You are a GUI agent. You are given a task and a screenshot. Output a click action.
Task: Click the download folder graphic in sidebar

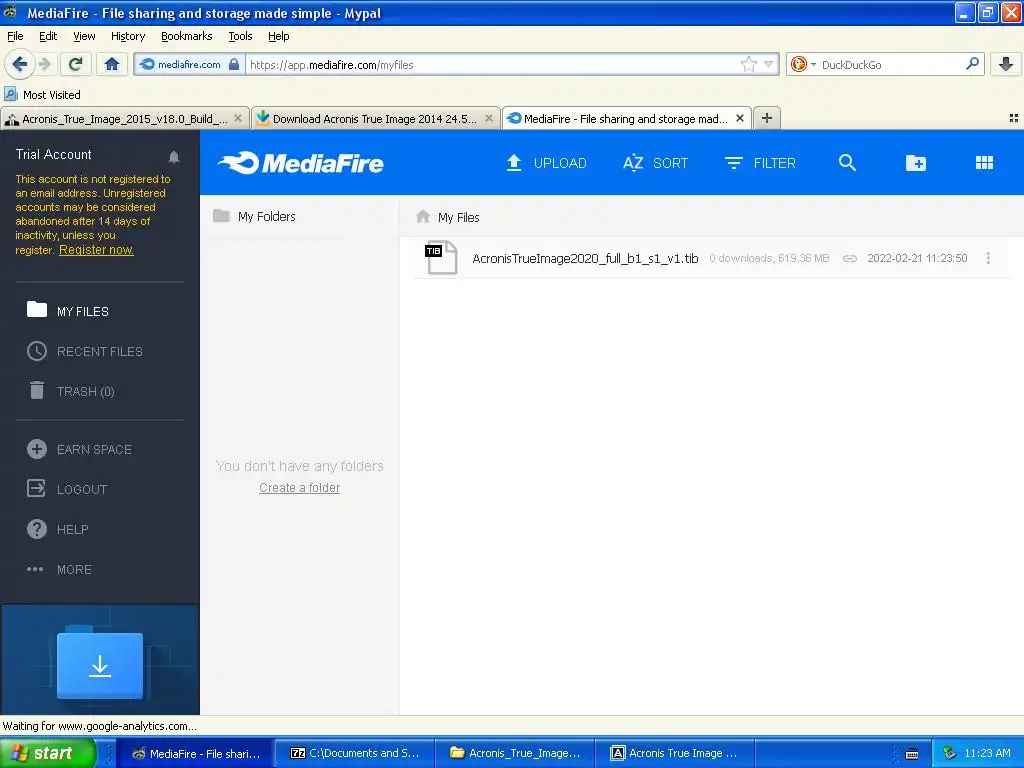coord(99,664)
